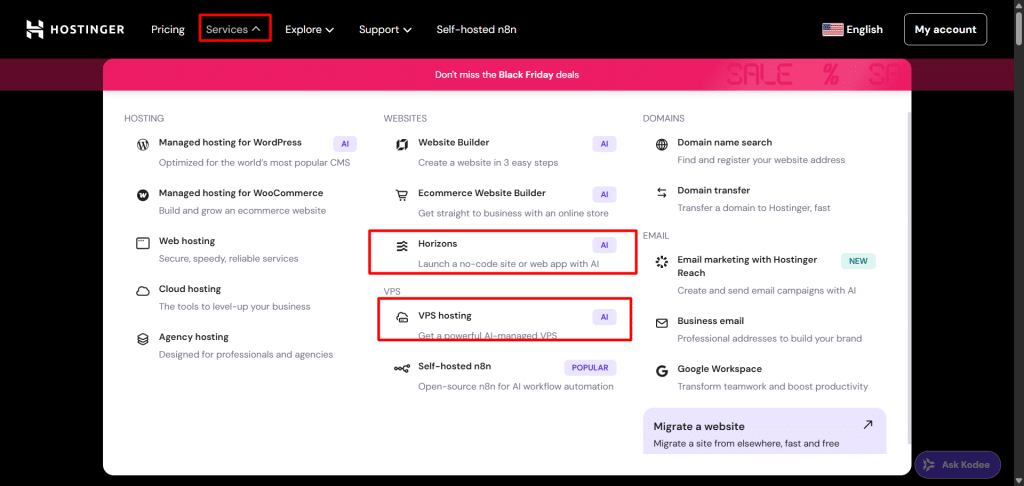Click the DOMAINS section heading
Screen dimensions: 1024x486
[x=664, y=118]
